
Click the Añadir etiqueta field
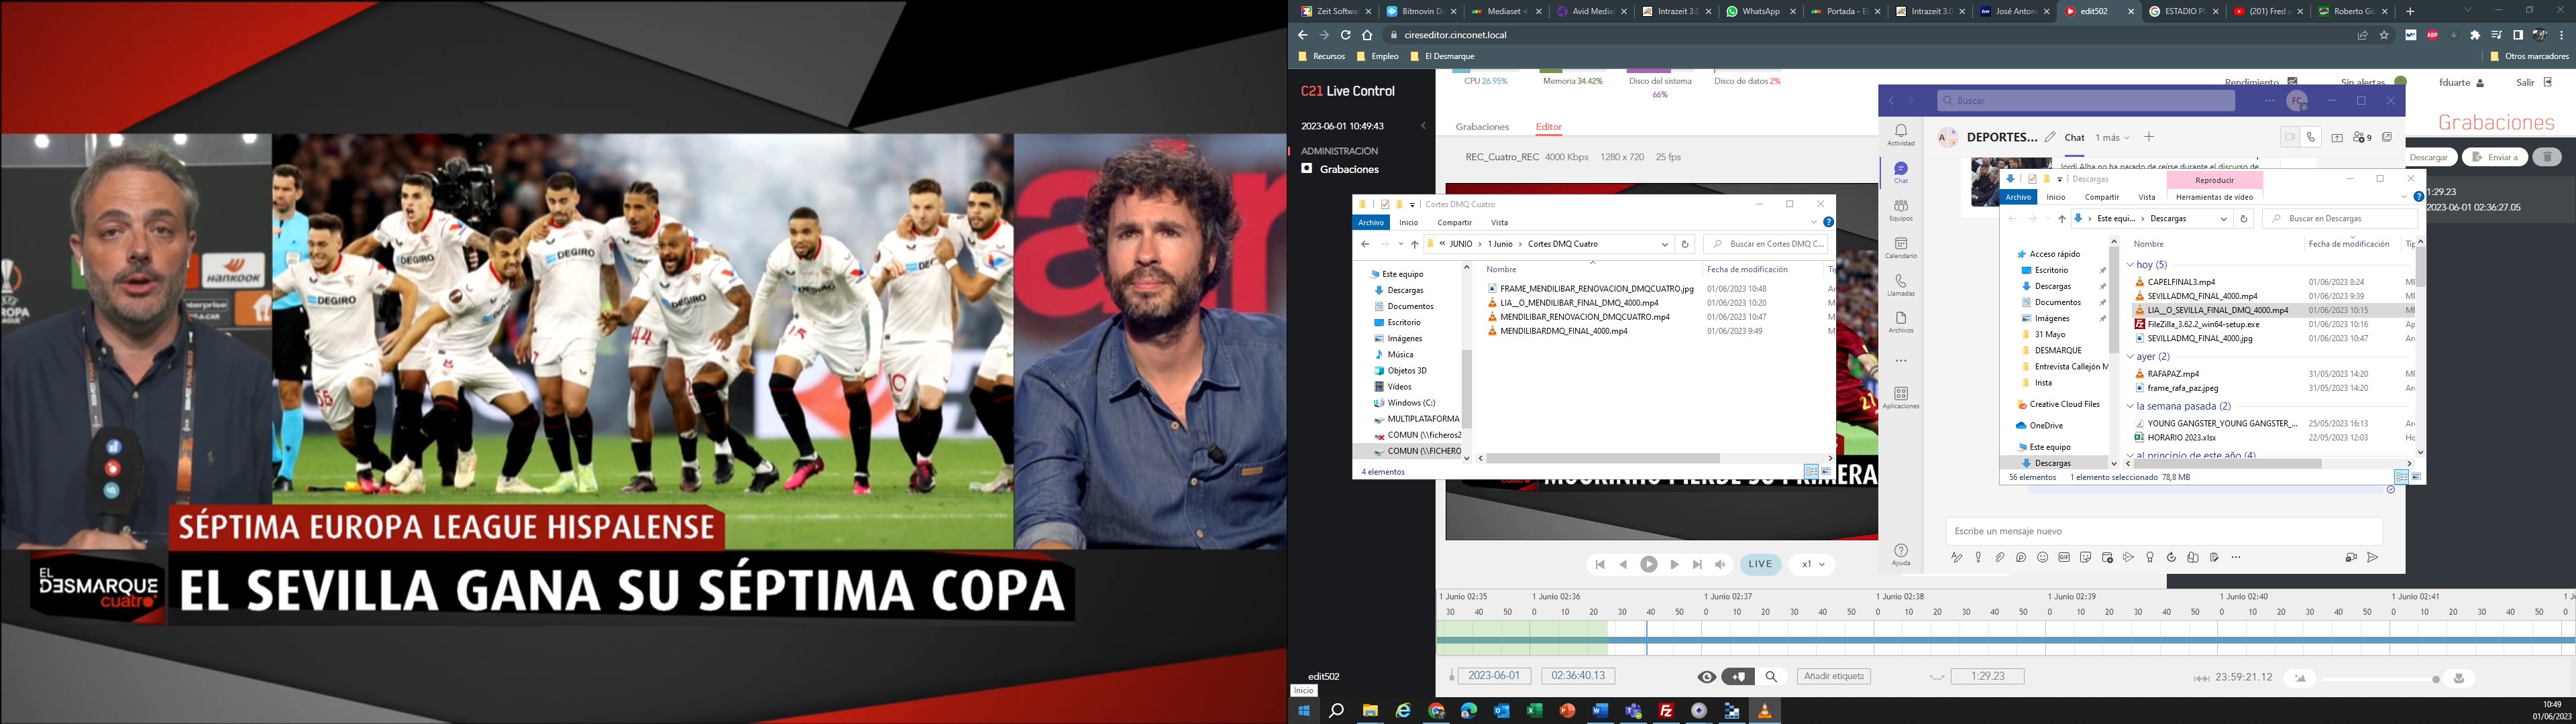1834,676
